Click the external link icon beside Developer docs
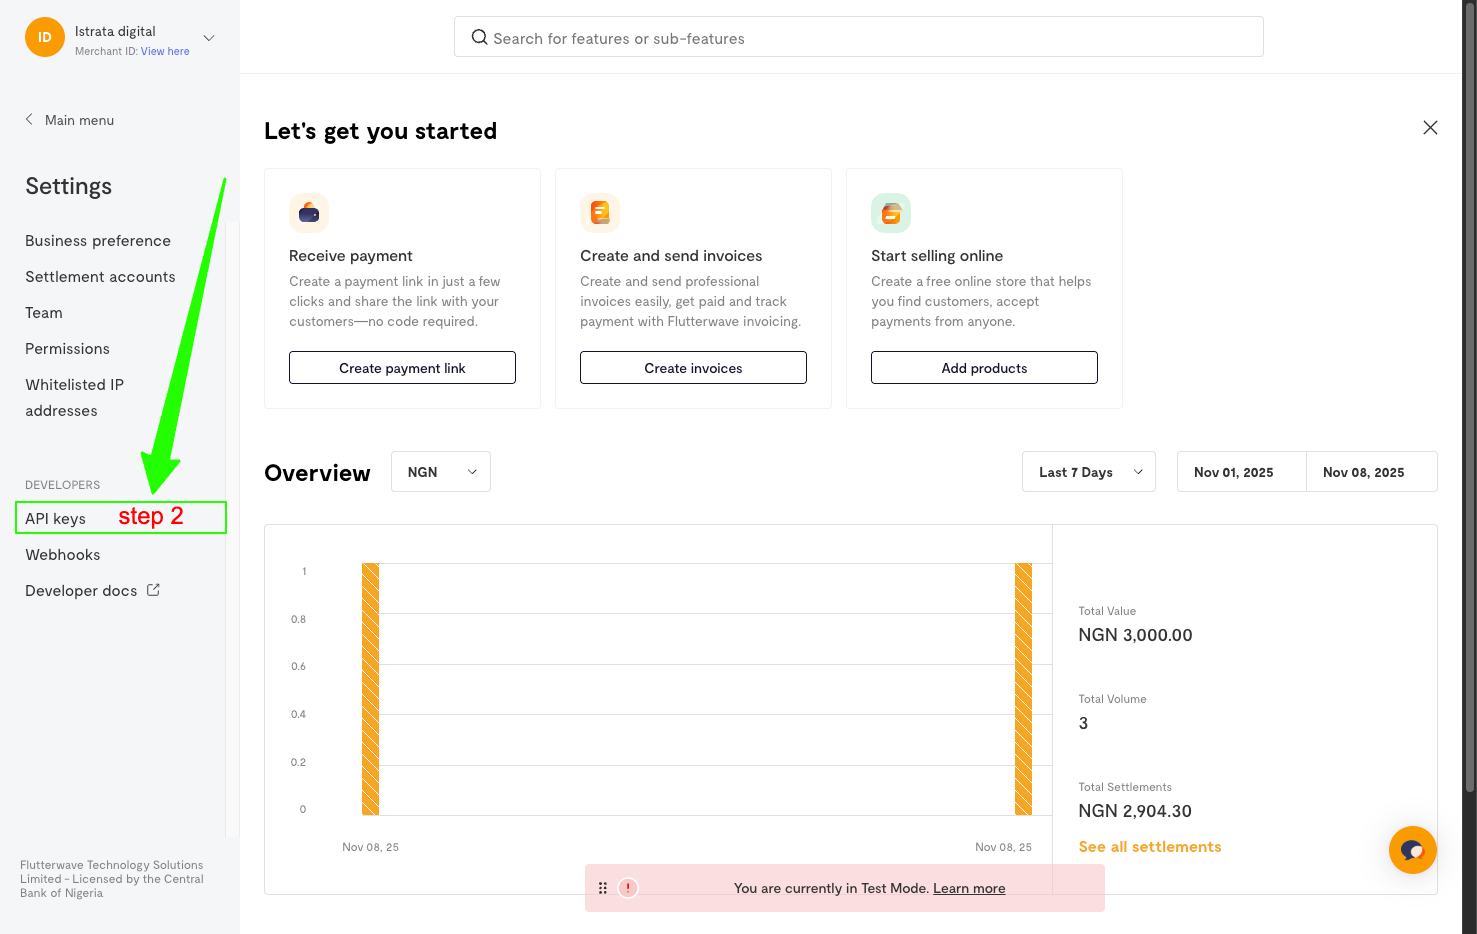The width and height of the screenshot is (1477, 934). (153, 590)
